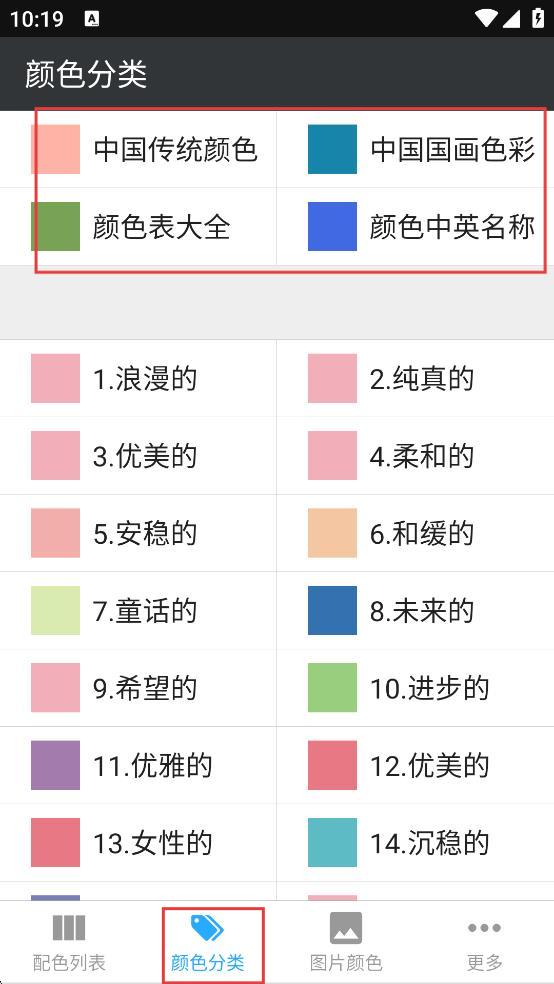Open the 配色列表 palette list tab icon
The width and height of the screenshot is (554, 984).
point(69,928)
